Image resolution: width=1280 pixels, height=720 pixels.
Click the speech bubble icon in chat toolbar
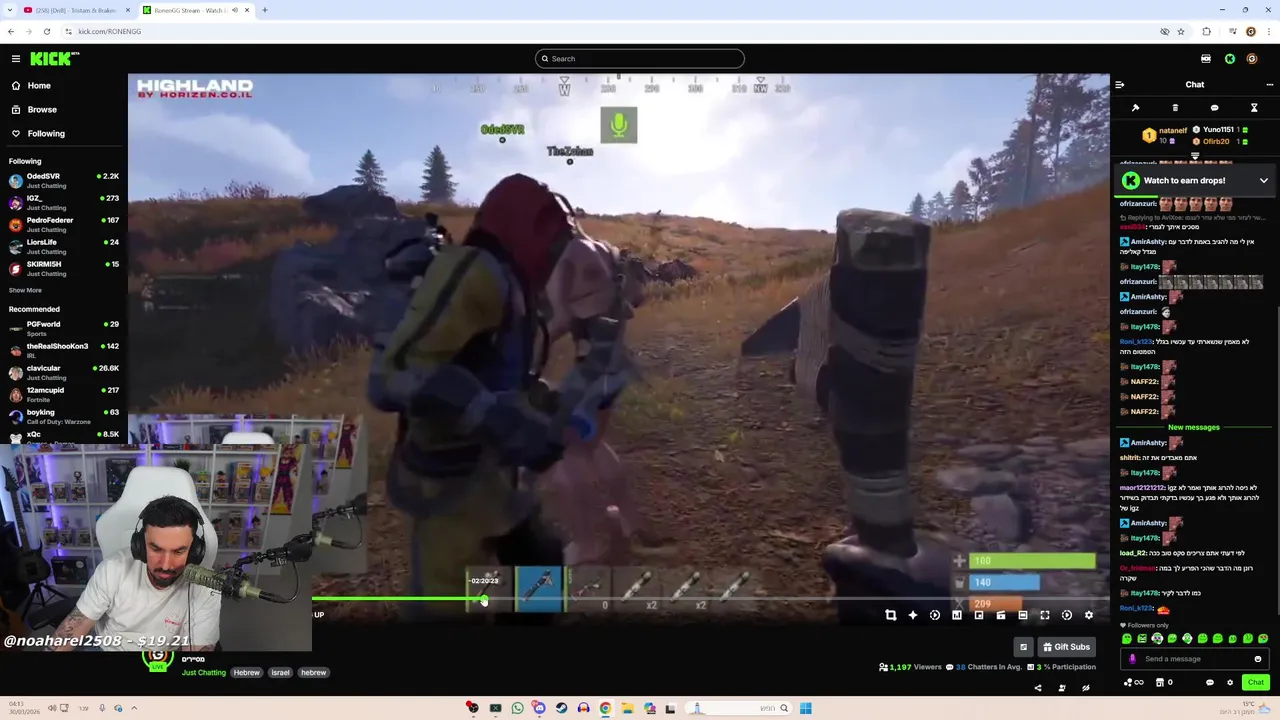point(1214,108)
